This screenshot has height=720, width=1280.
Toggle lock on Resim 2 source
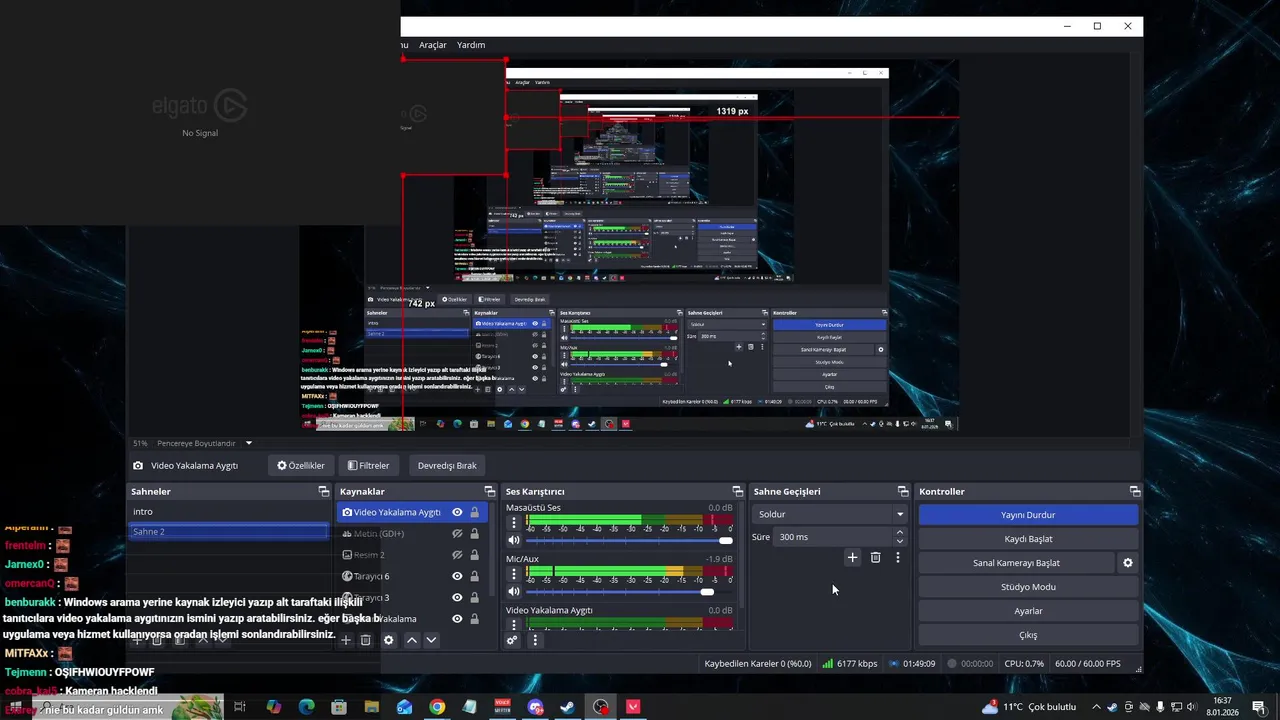474,555
